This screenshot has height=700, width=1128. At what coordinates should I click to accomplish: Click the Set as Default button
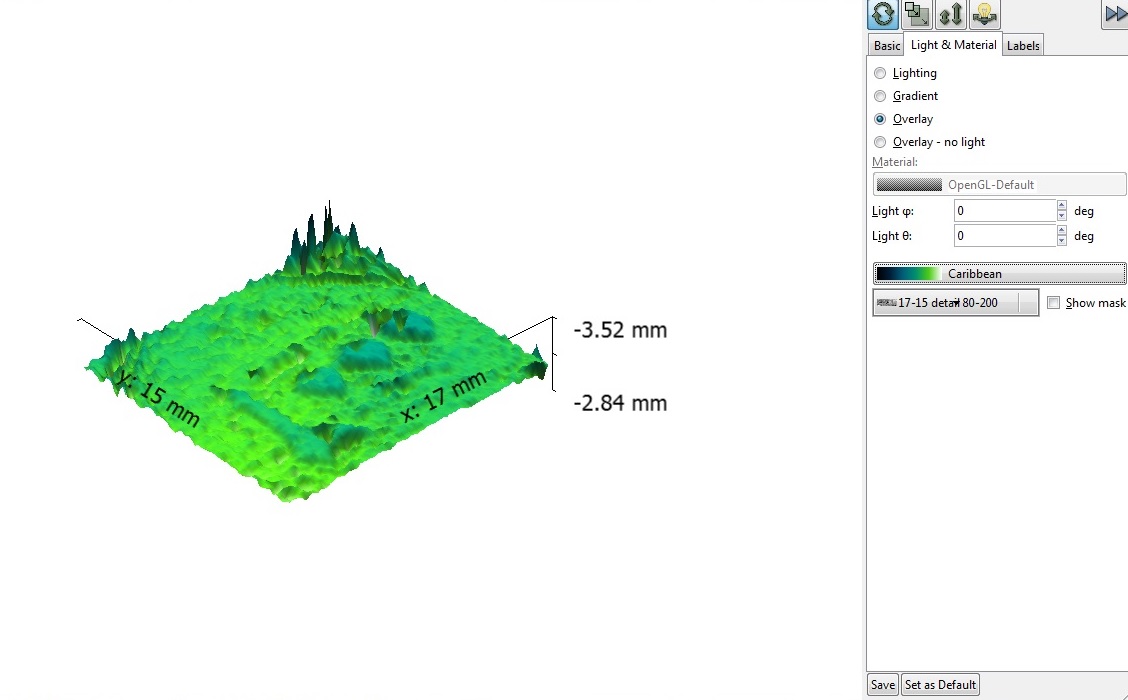(x=940, y=684)
